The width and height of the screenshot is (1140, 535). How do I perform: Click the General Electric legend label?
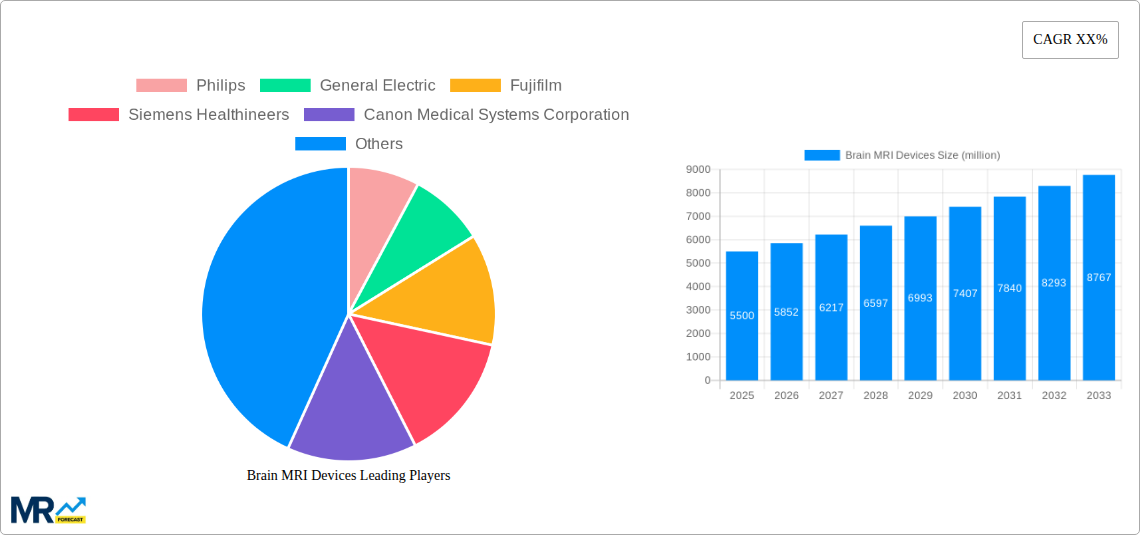377,86
